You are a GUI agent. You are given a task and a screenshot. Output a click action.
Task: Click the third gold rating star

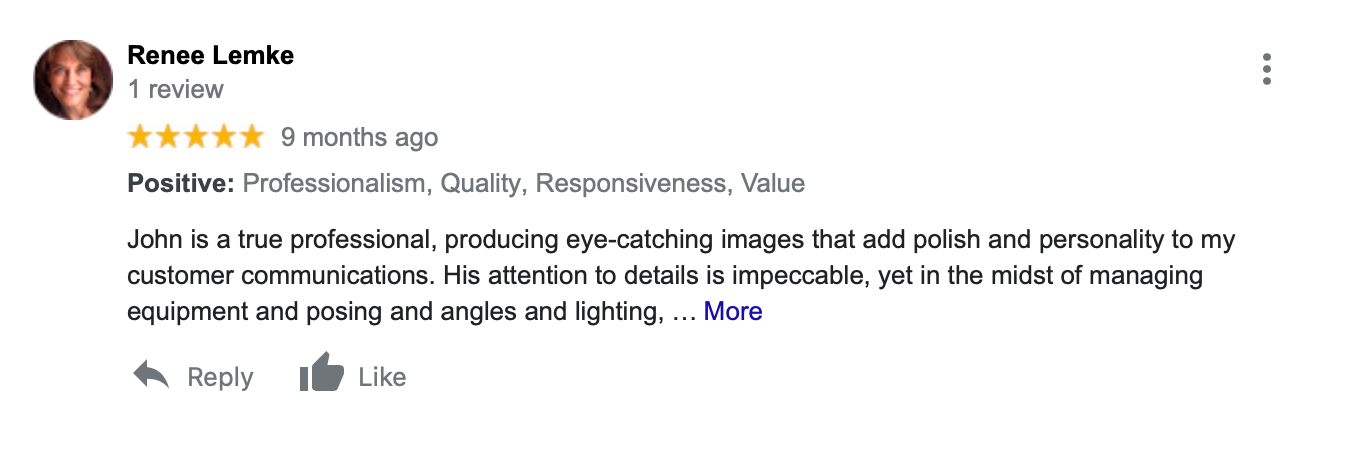pos(196,137)
